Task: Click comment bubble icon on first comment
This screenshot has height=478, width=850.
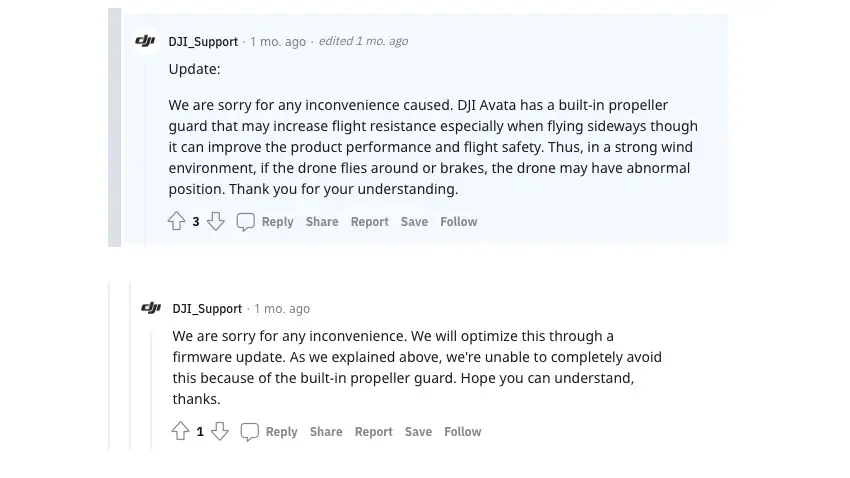Action: (246, 222)
